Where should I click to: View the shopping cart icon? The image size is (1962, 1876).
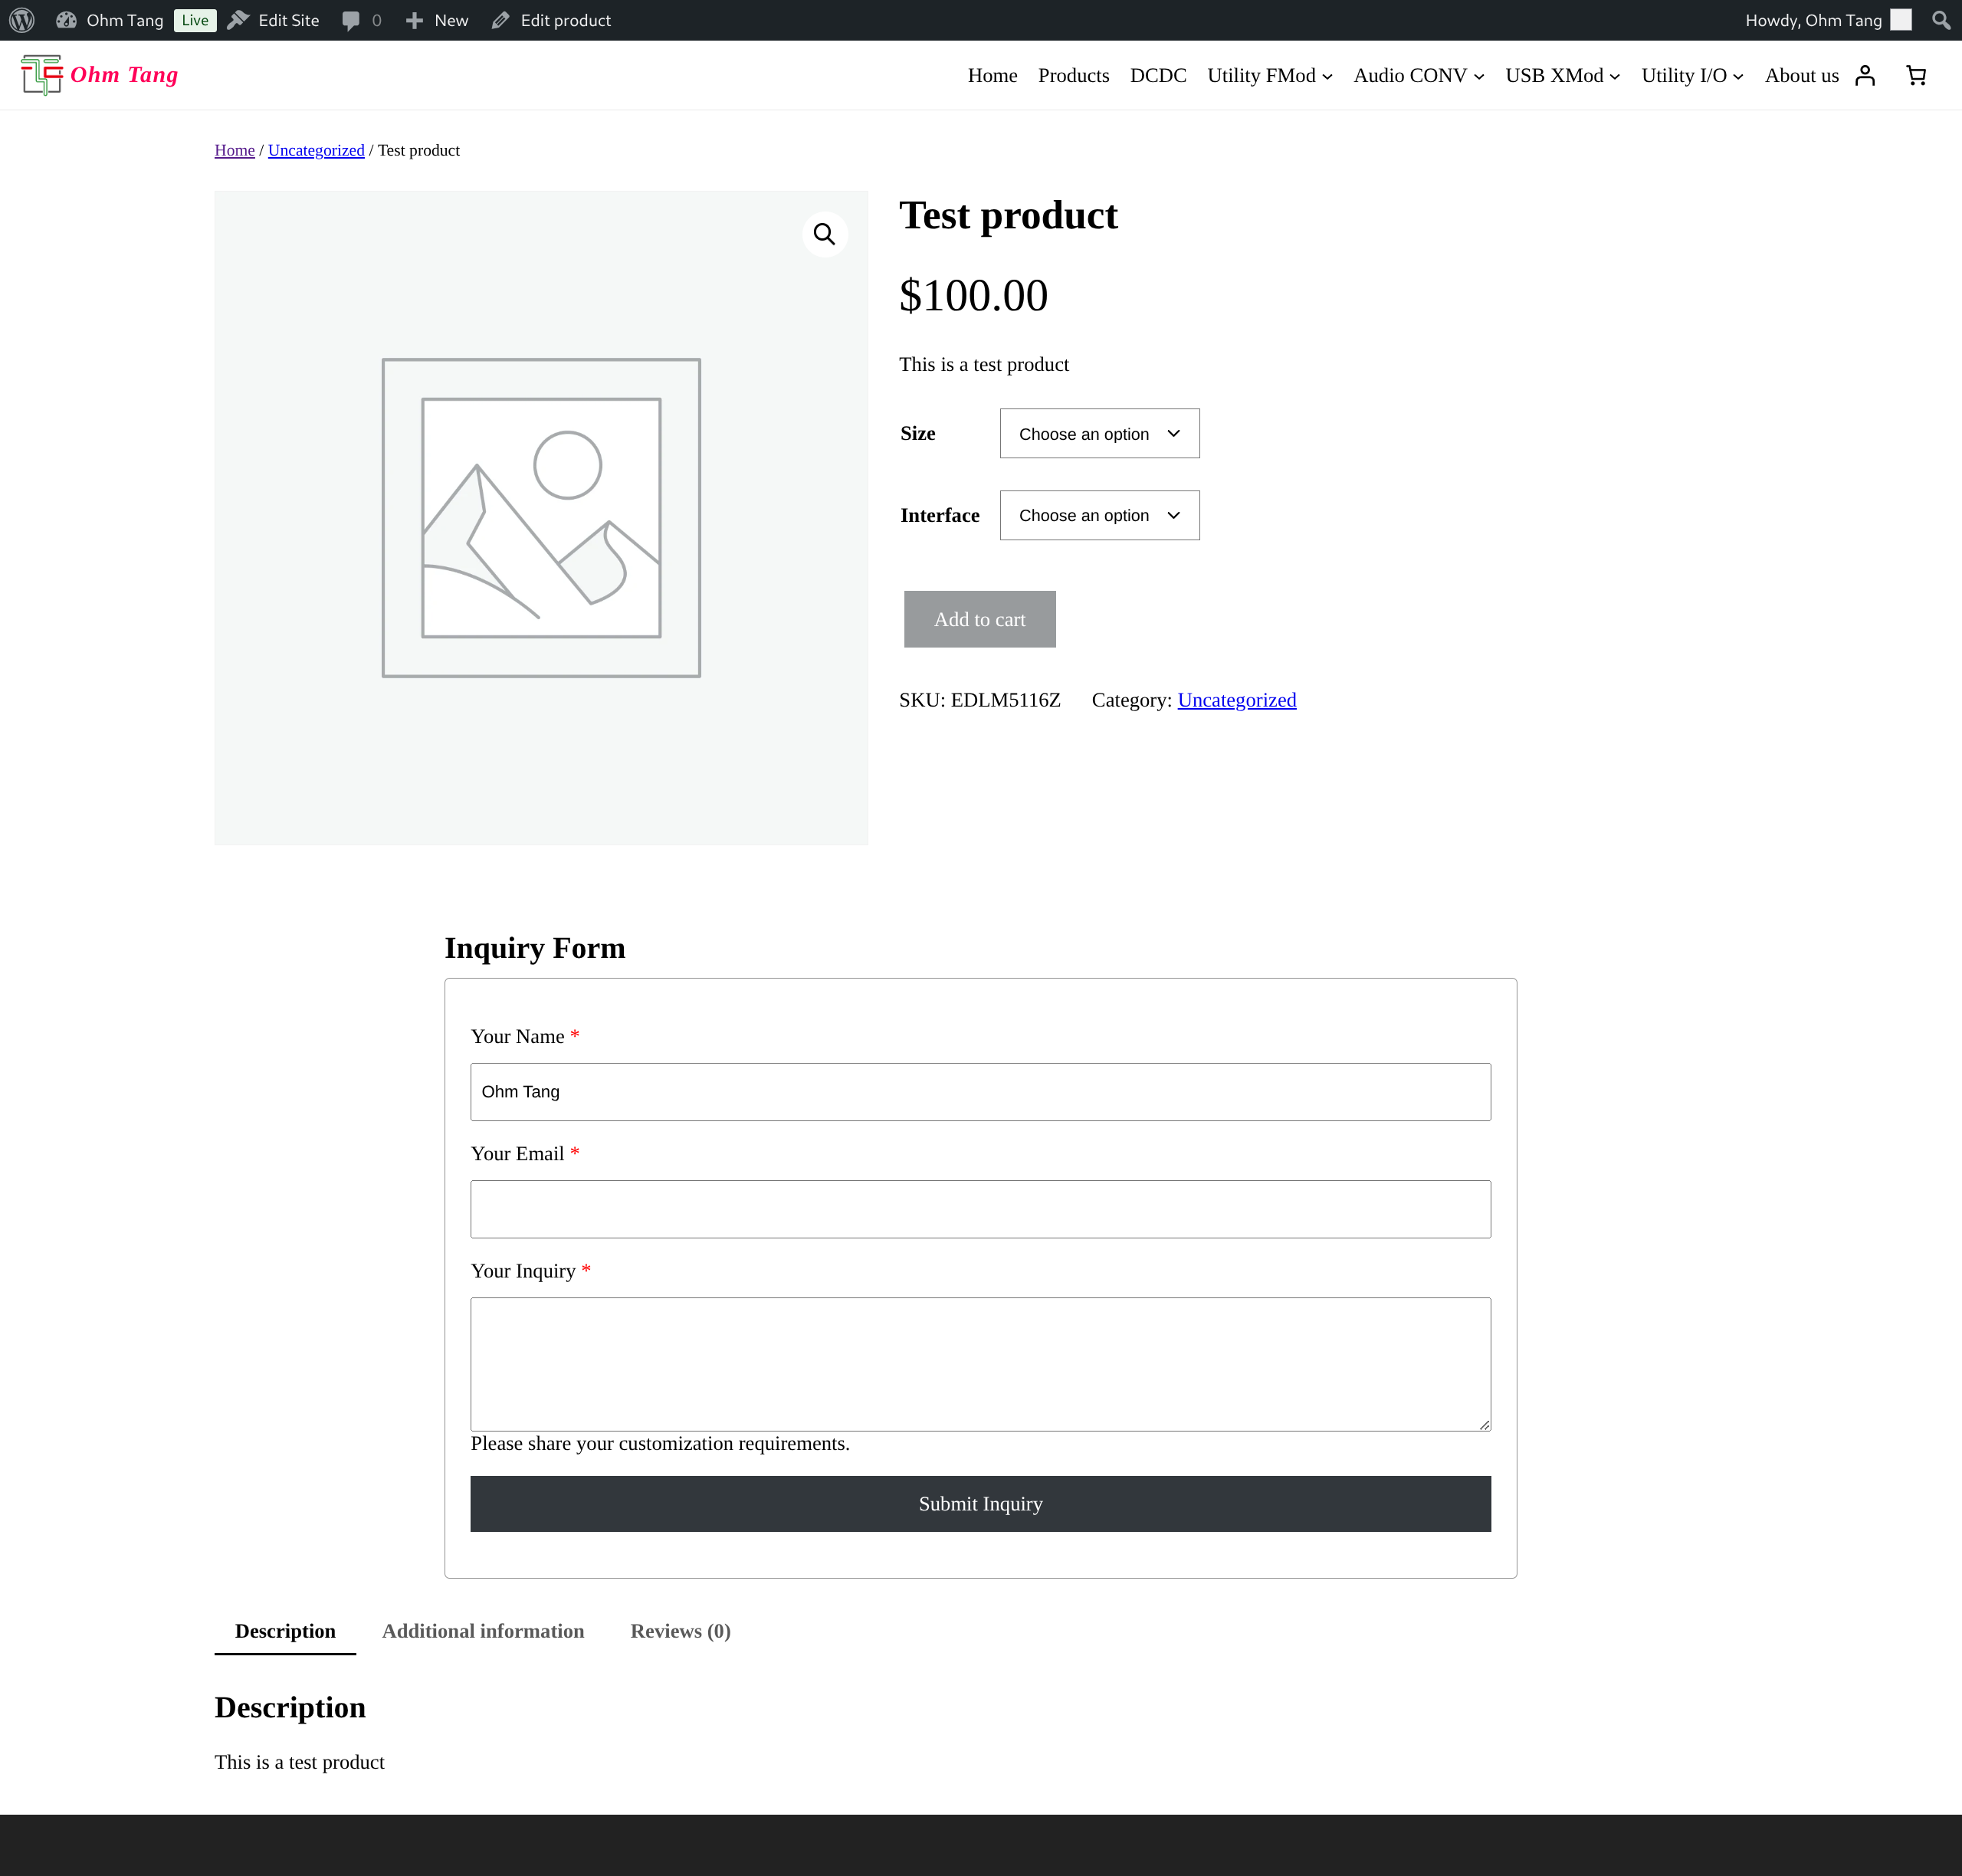[1916, 75]
